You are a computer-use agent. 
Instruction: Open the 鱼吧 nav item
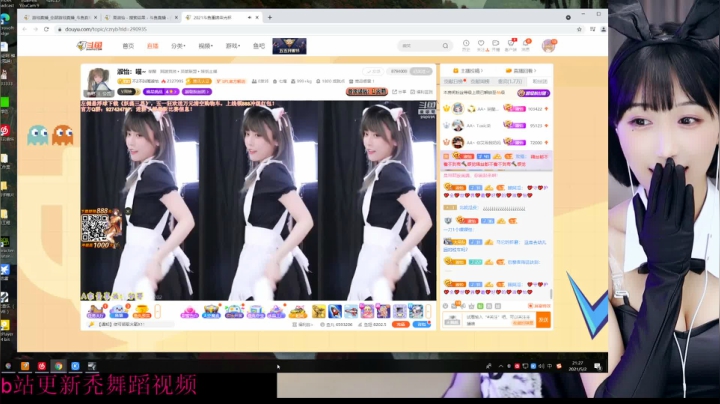[259, 46]
